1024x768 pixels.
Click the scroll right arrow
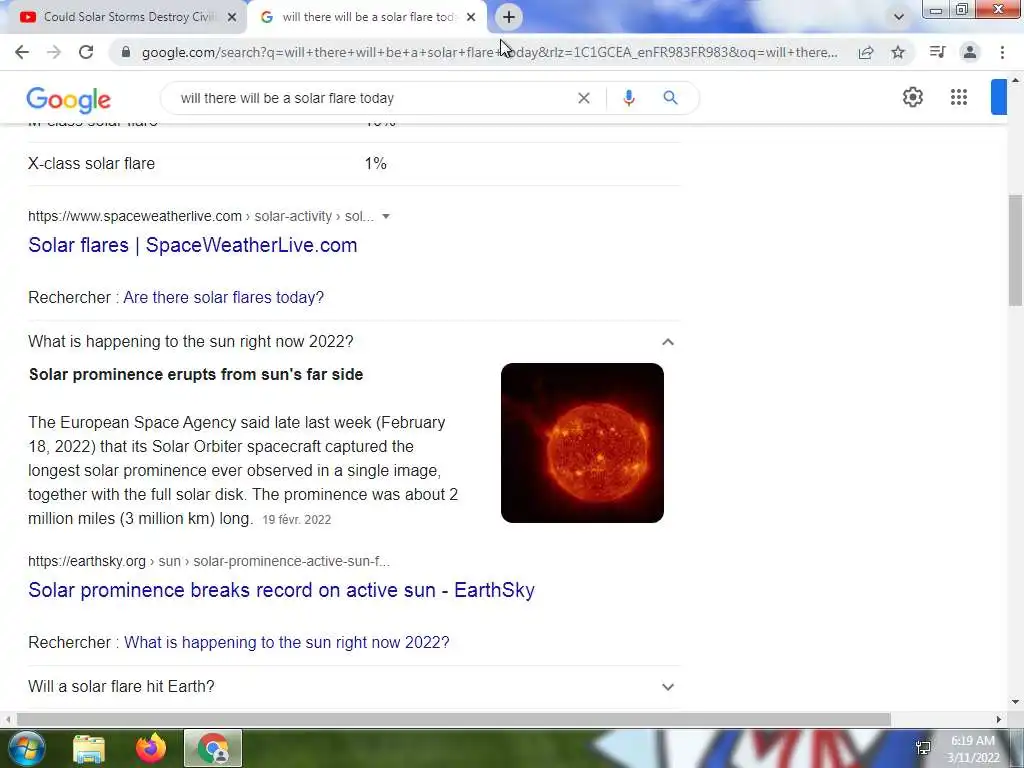click(998, 719)
